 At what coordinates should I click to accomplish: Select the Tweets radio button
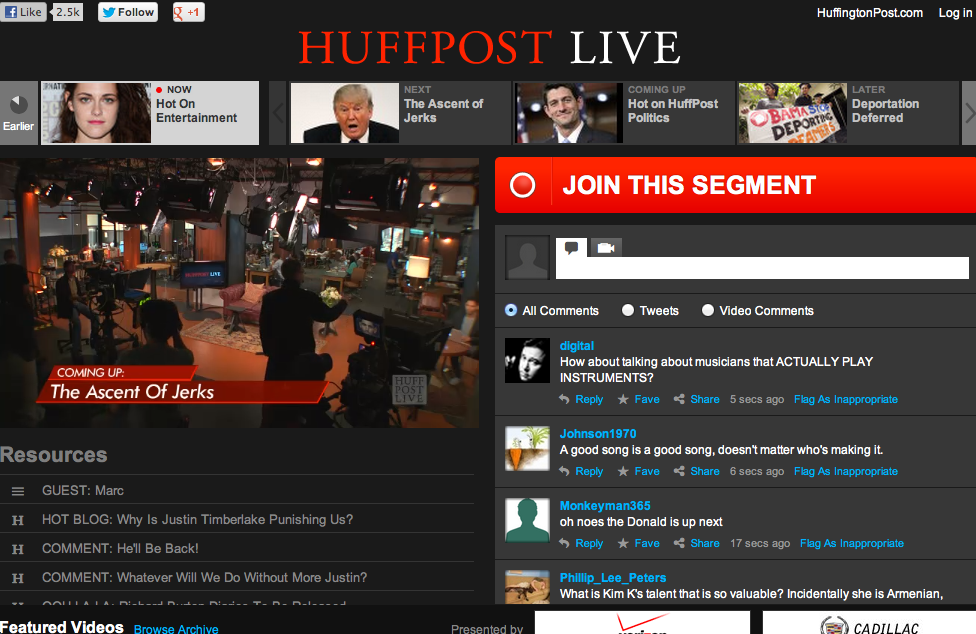(x=628, y=310)
